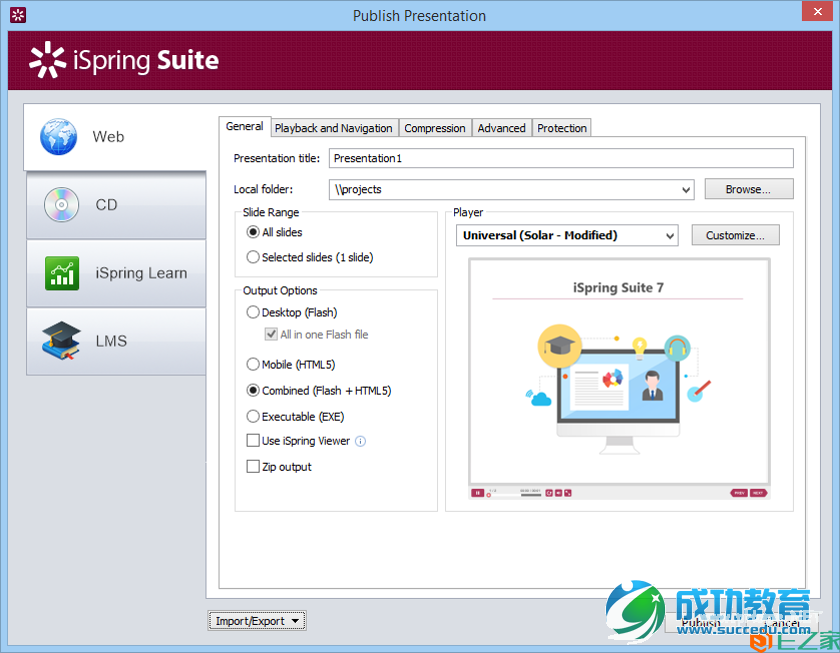840x653 pixels.
Task: Click the Presentation title input field
Action: click(561, 159)
